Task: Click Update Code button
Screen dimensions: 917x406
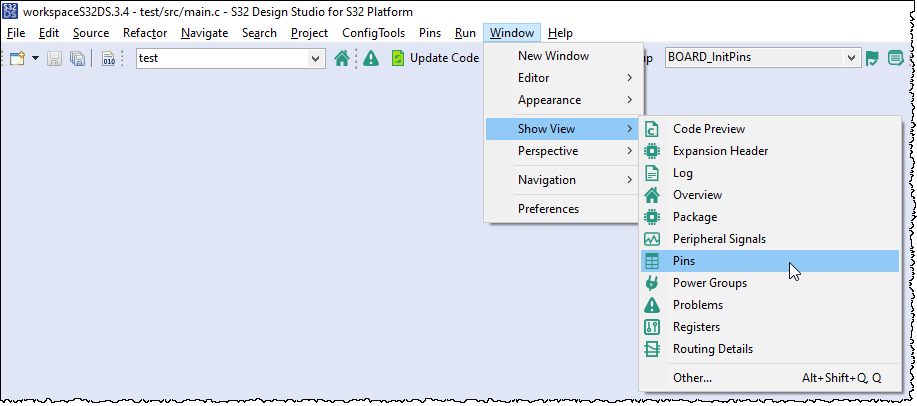Action: click(436, 58)
